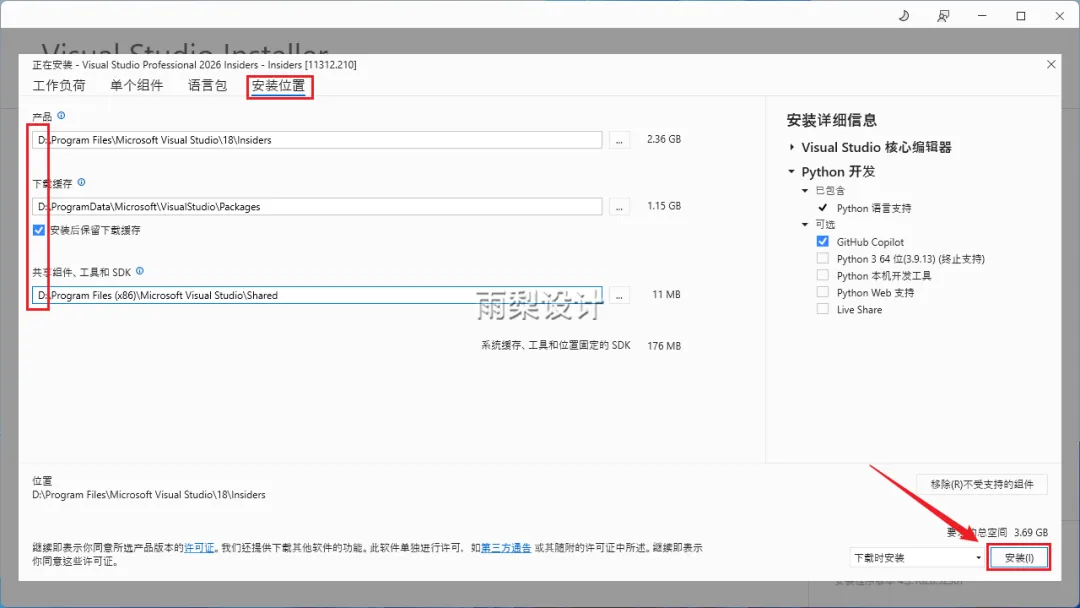Image resolution: width=1080 pixels, height=608 pixels.
Task: Click the 2.36 GB product size value
Action: tap(664, 139)
